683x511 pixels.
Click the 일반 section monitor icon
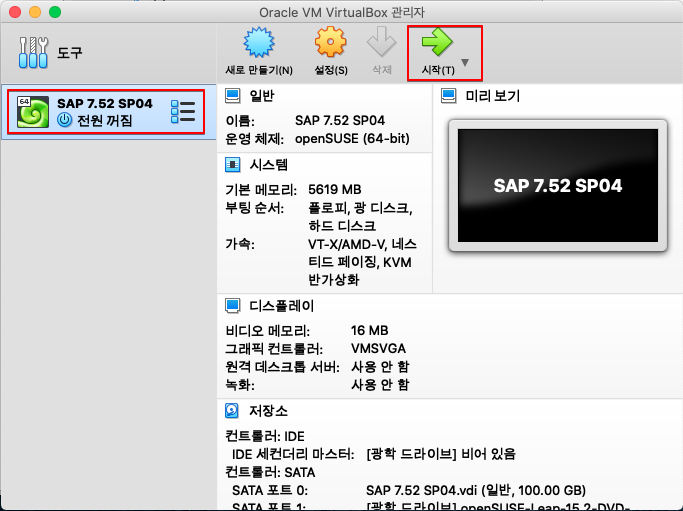(x=233, y=95)
